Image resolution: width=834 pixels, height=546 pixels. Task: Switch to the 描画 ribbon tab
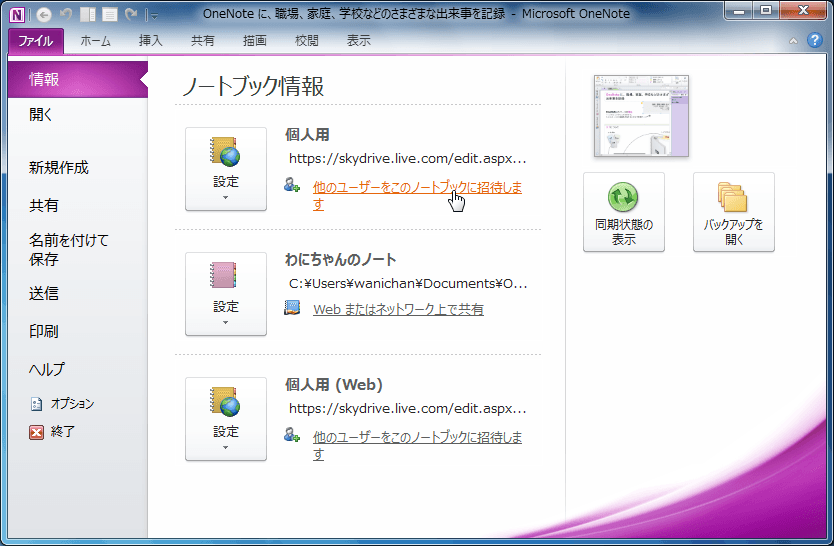(x=255, y=41)
